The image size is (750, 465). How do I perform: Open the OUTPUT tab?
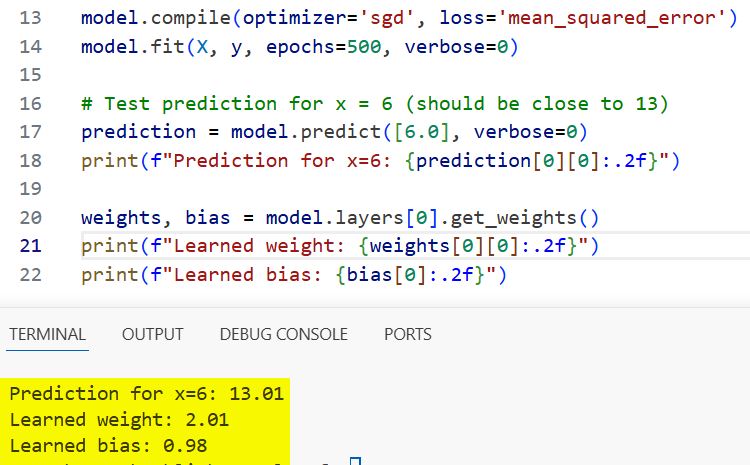pos(153,334)
